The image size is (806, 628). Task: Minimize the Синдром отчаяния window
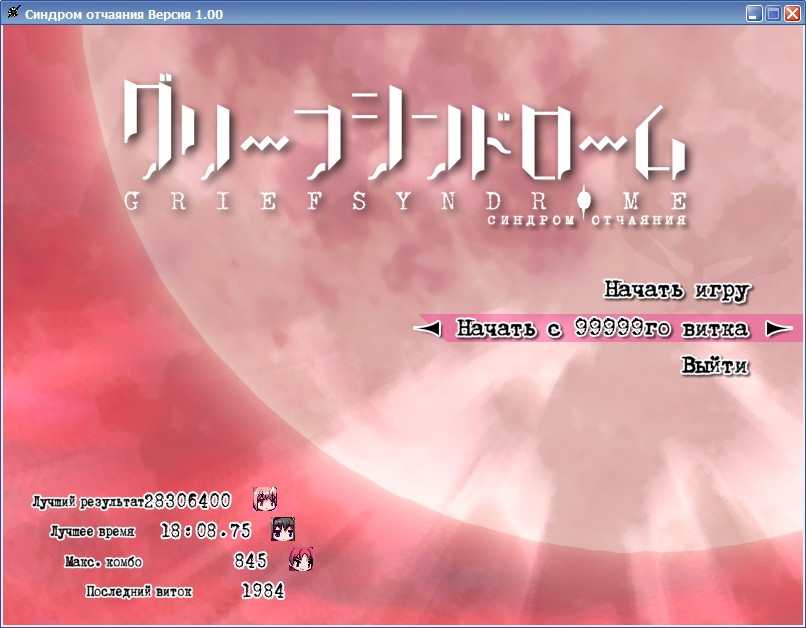pyautogui.click(x=754, y=13)
